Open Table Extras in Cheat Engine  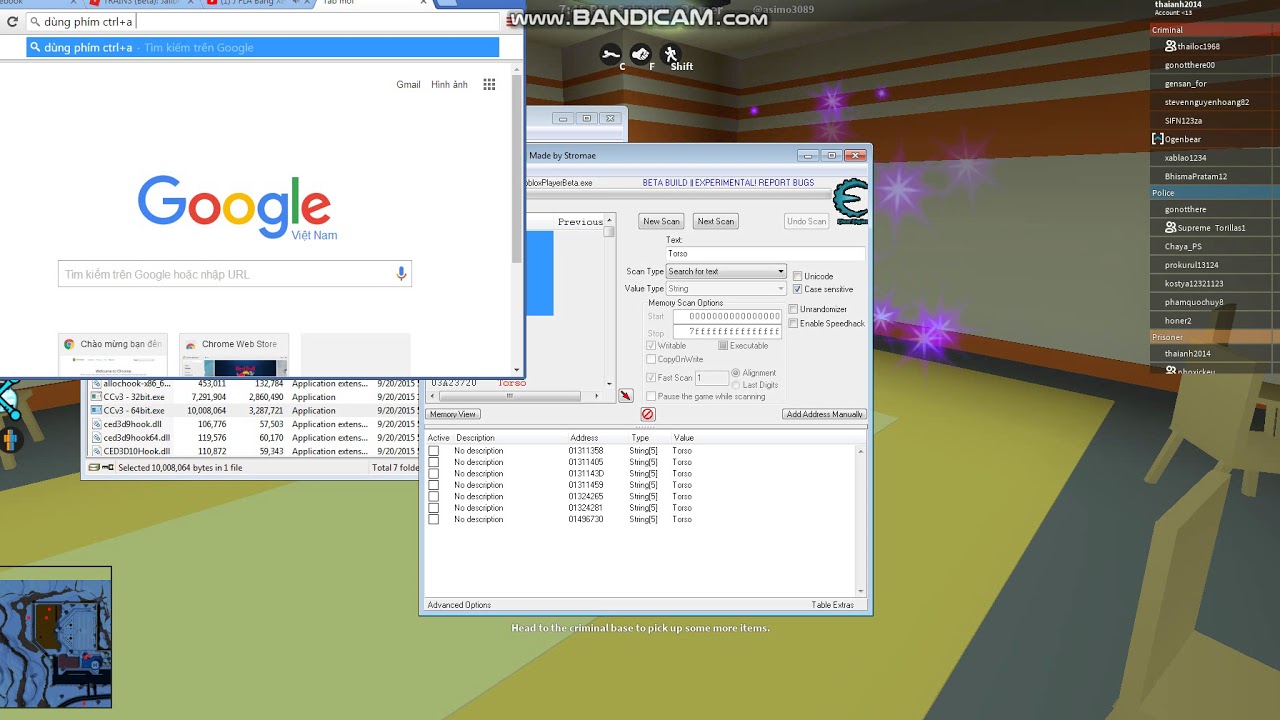click(x=832, y=605)
